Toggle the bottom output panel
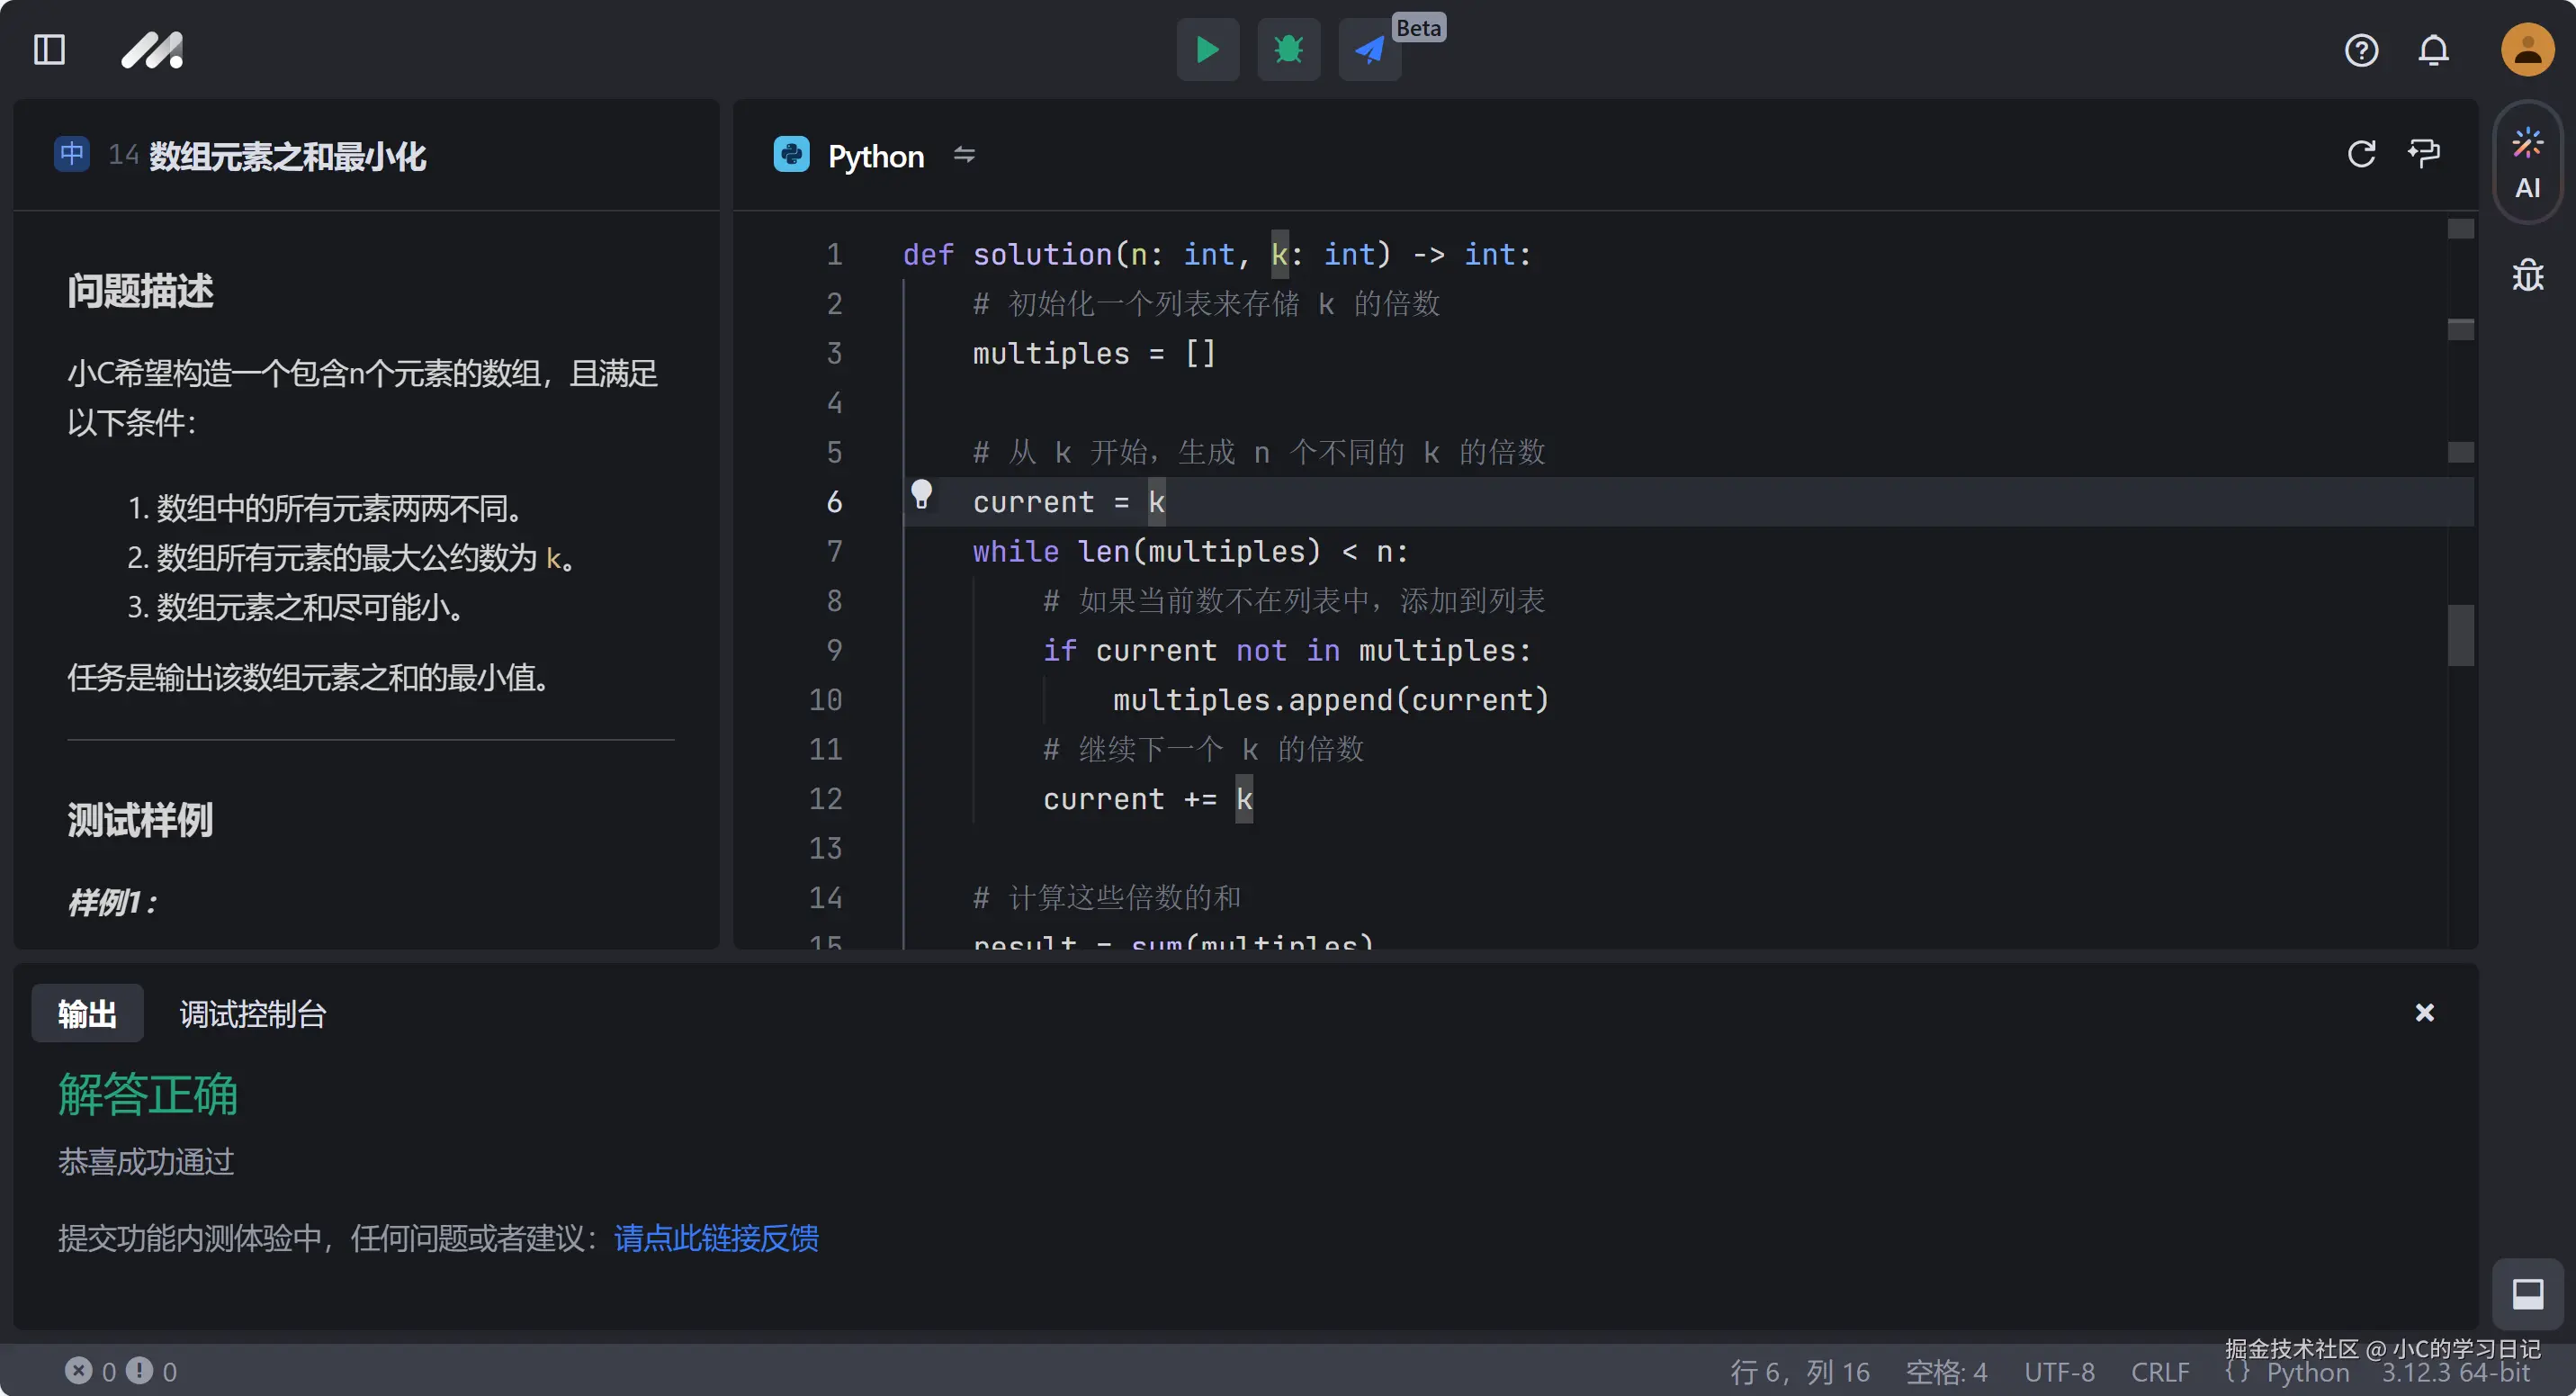This screenshot has height=1396, width=2576. [2527, 1293]
